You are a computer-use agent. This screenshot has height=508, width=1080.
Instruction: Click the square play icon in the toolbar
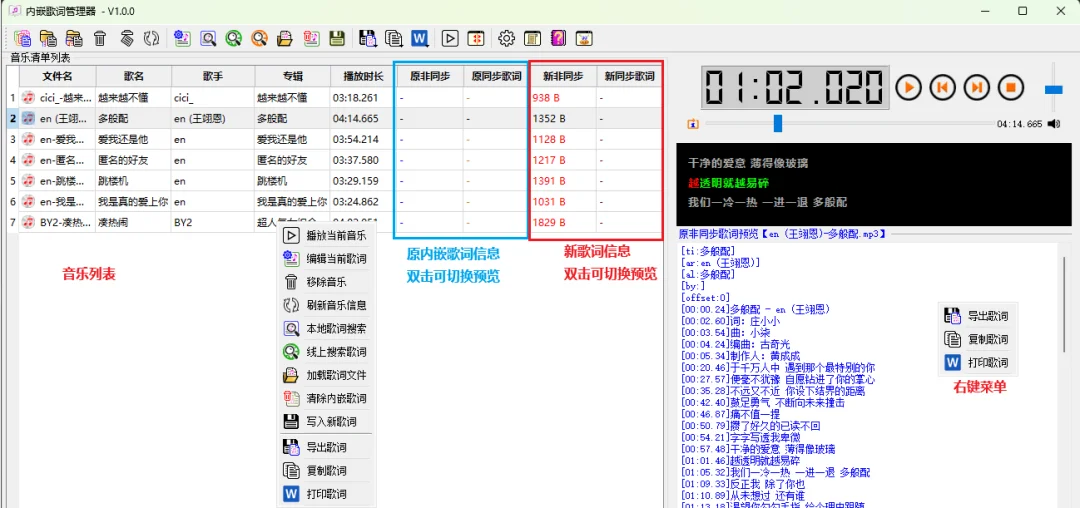(450, 39)
